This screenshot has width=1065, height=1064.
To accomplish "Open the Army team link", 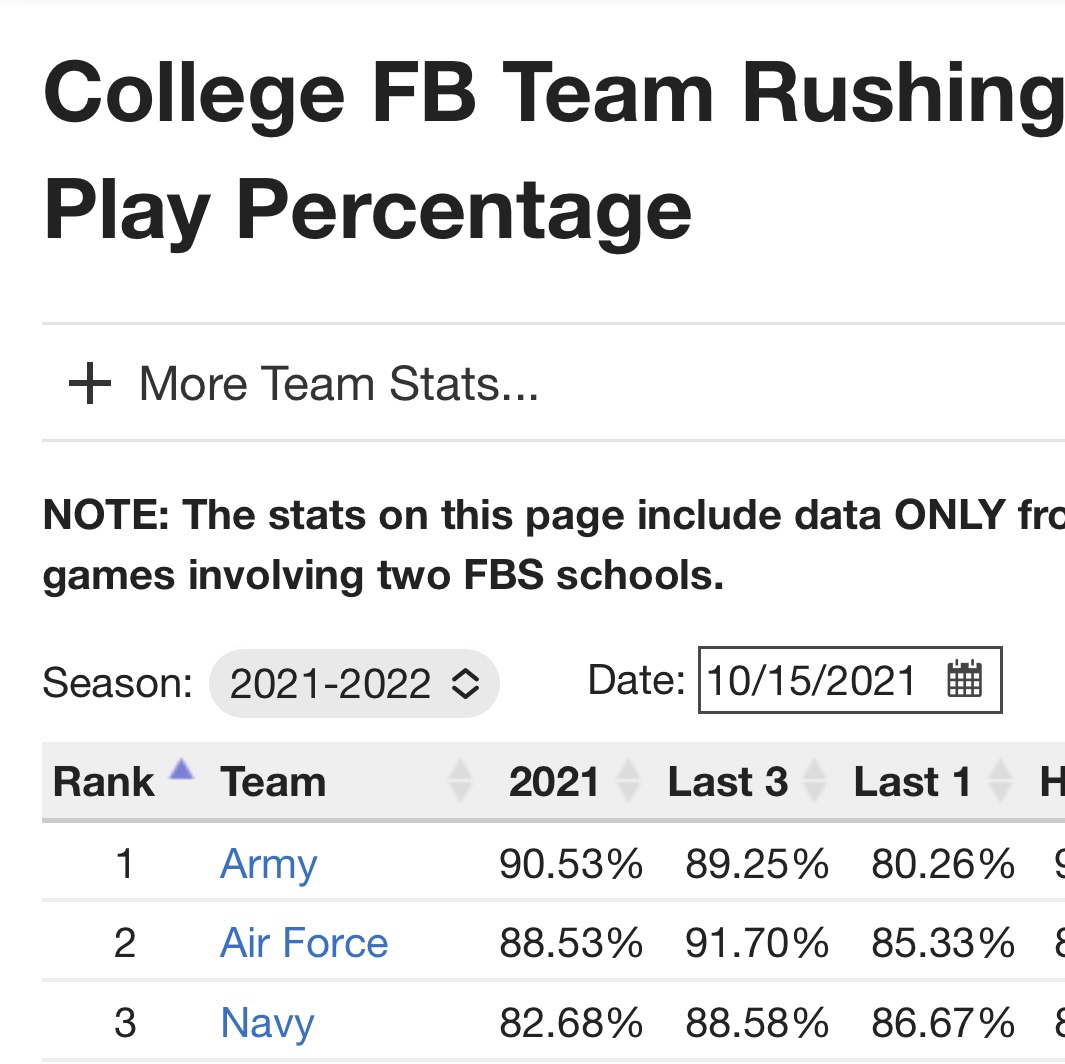I will [x=269, y=864].
